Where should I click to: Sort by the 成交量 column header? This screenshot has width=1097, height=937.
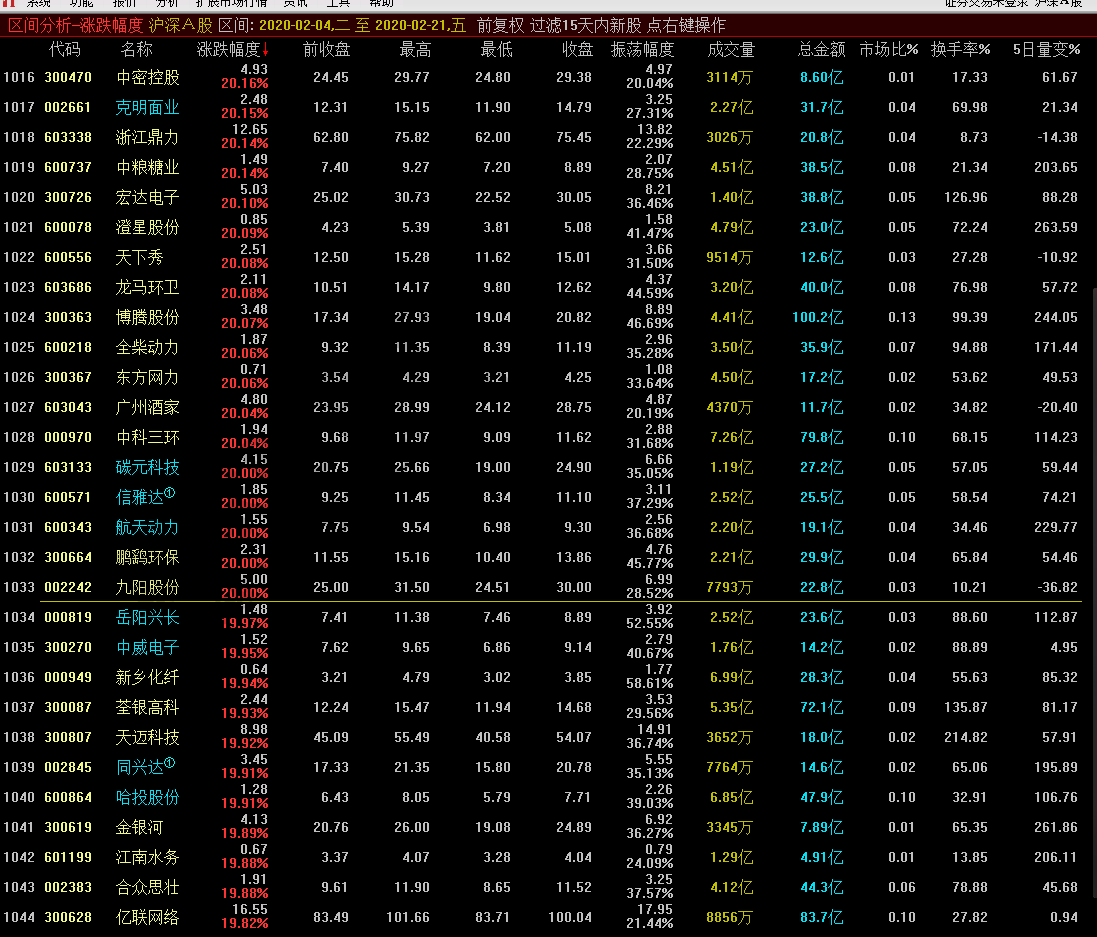(x=730, y=49)
